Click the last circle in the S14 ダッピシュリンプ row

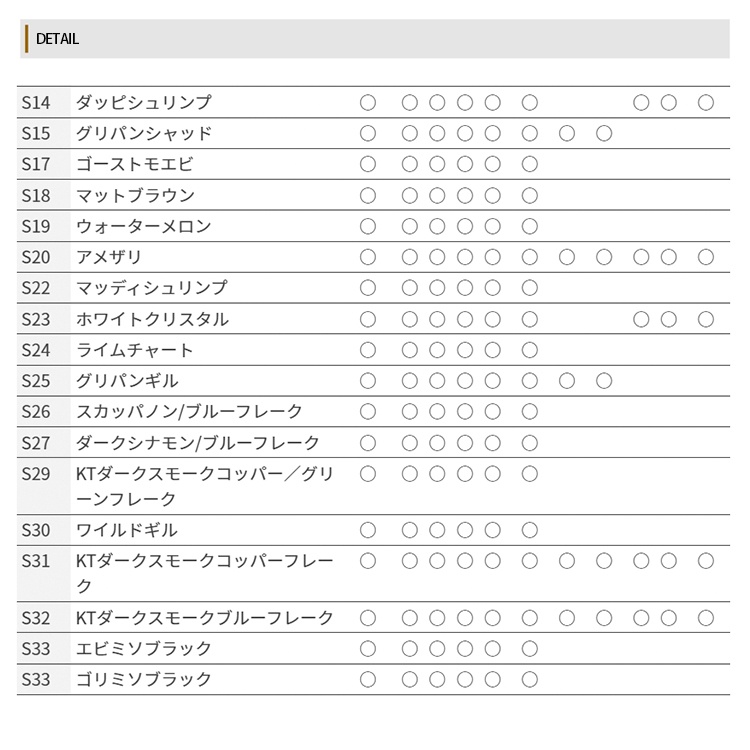click(x=706, y=102)
